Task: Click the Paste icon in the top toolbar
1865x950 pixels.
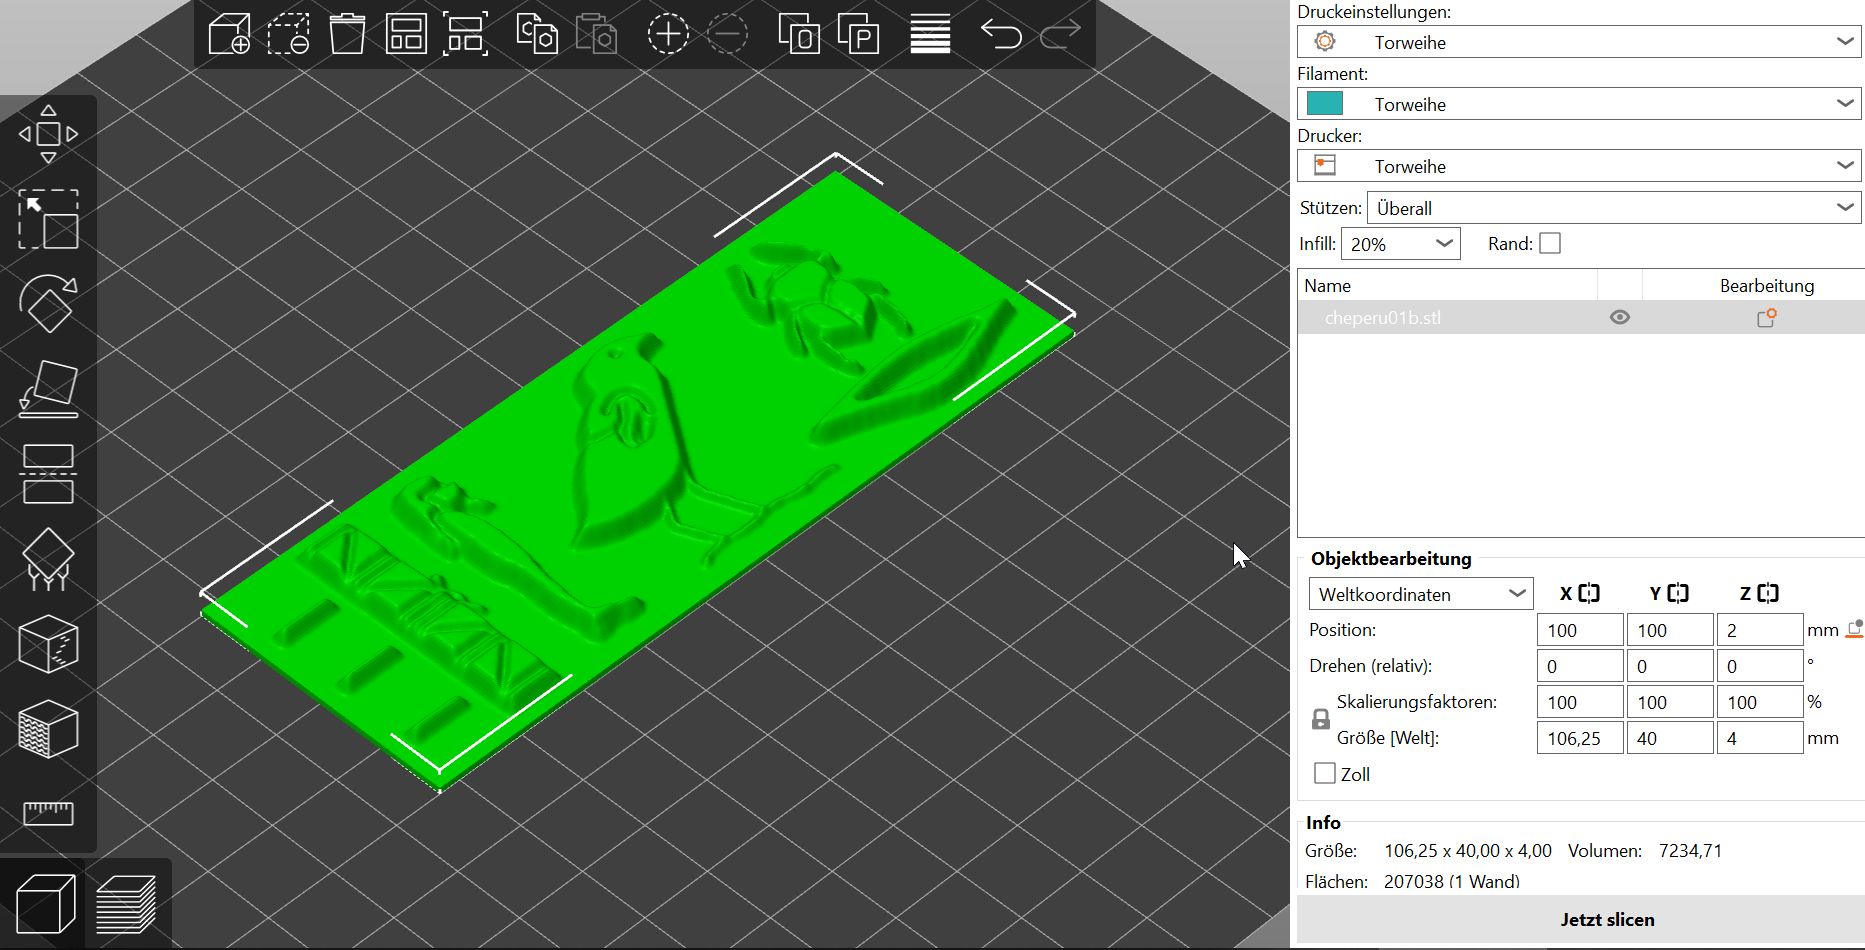Action: (596, 34)
